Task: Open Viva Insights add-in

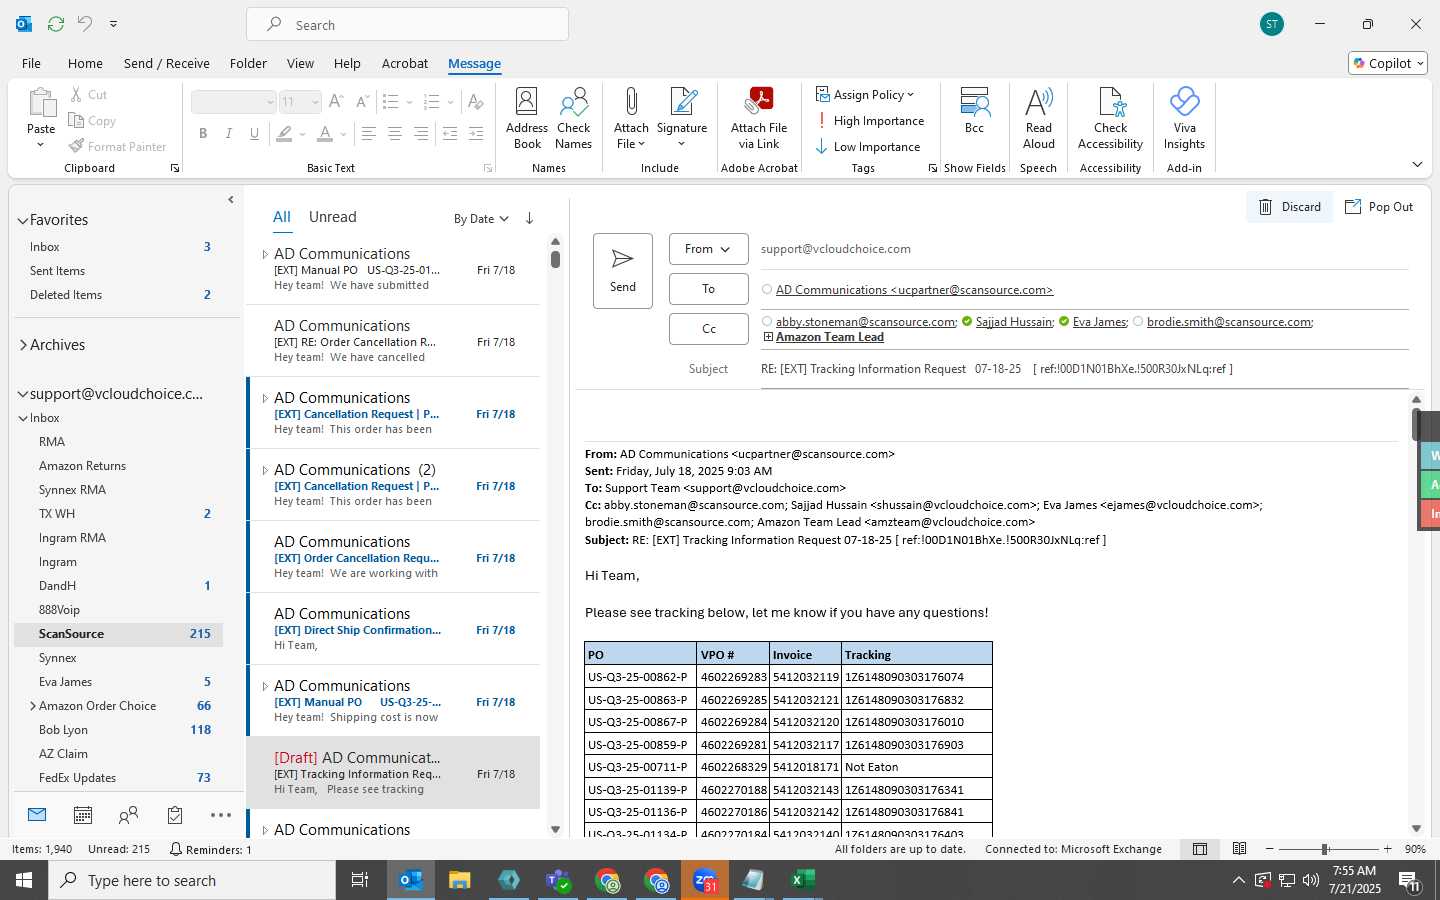Action: click(x=1184, y=119)
